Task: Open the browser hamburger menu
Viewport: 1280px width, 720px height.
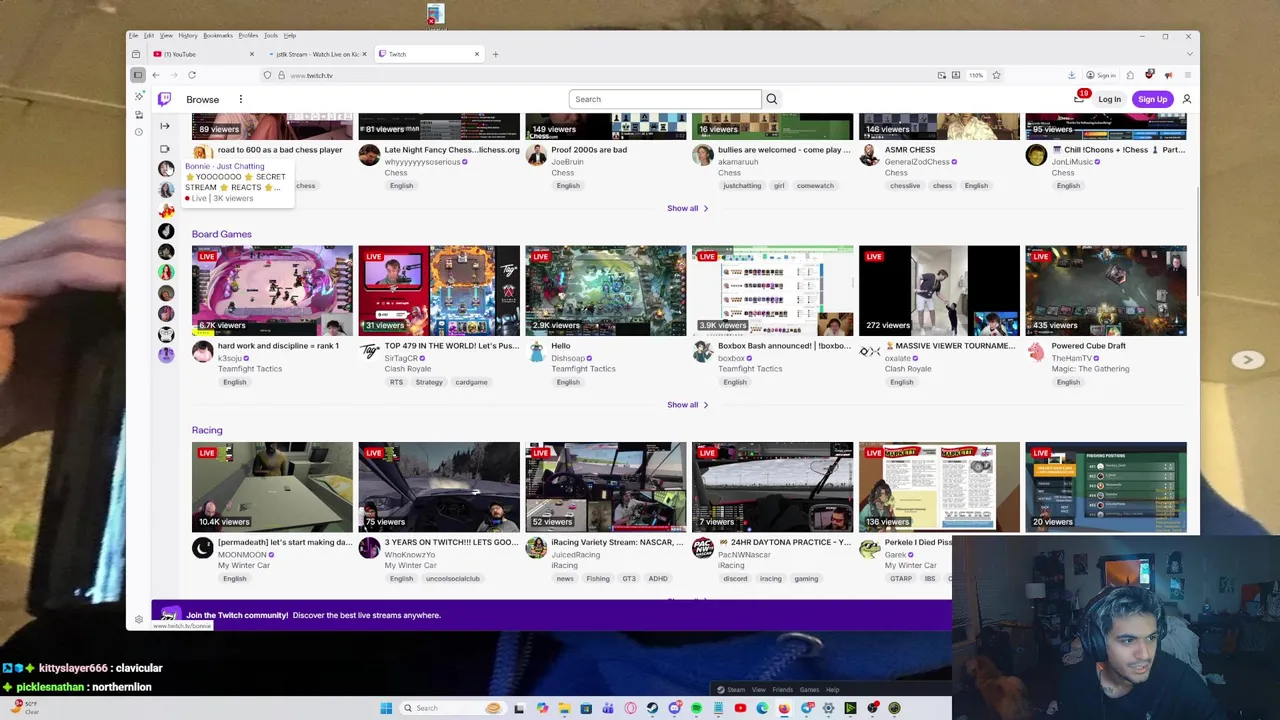Action: [1188, 75]
